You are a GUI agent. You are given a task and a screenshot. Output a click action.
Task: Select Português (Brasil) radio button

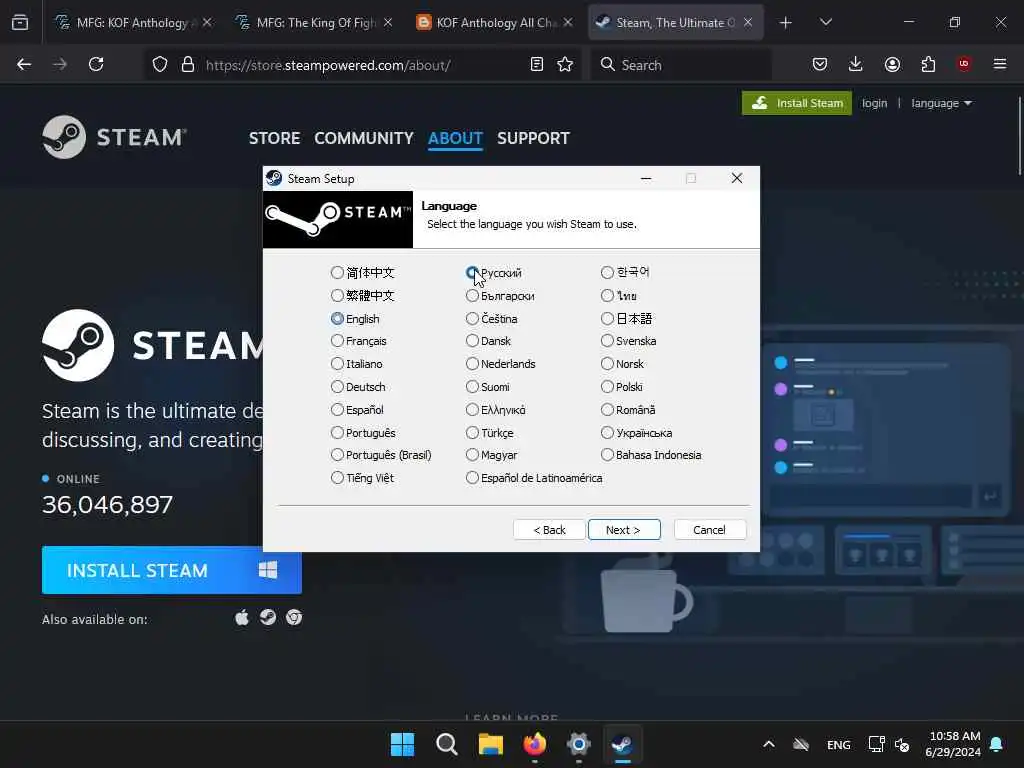click(x=337, y=455)
